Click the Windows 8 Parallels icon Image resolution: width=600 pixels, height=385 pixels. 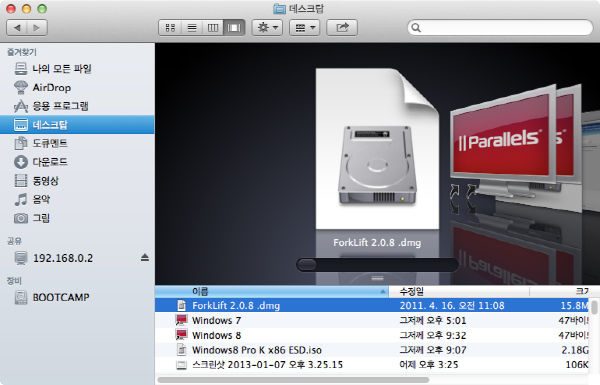(x=181, y=335)
